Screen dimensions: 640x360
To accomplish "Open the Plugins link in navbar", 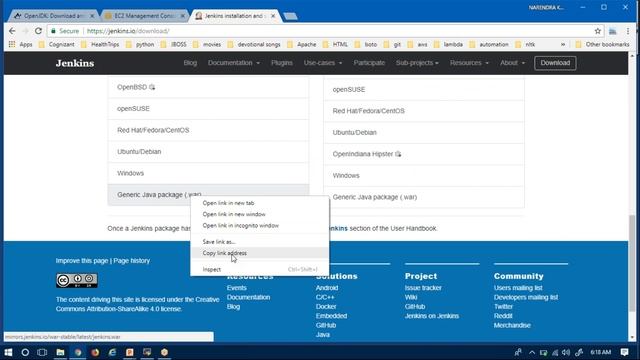I will [x=282, y=63].
